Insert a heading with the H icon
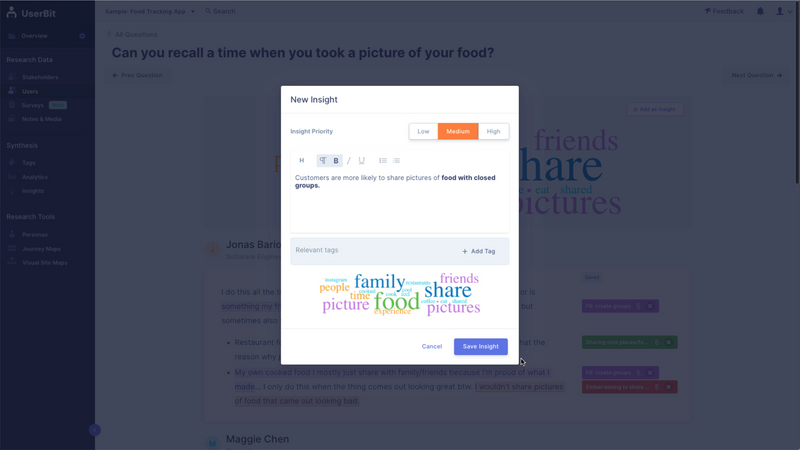Viewport: 800px width, 450px height. (302, 161)
